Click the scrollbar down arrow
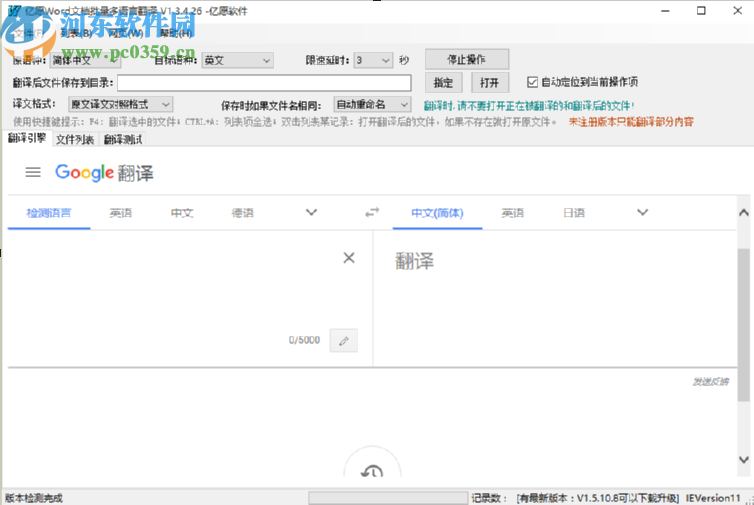This screenshot has width=754, height=505. (743, 460)
